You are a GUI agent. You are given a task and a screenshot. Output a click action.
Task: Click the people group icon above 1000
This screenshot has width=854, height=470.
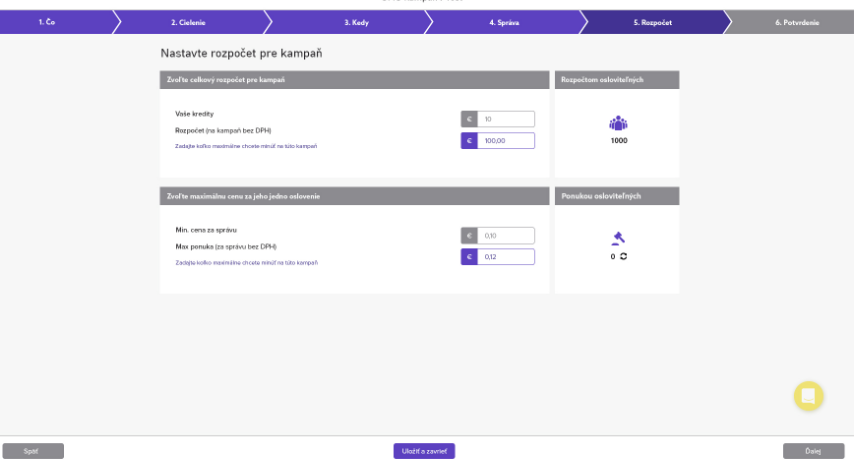pyautogui.click(x=618, y=124)
